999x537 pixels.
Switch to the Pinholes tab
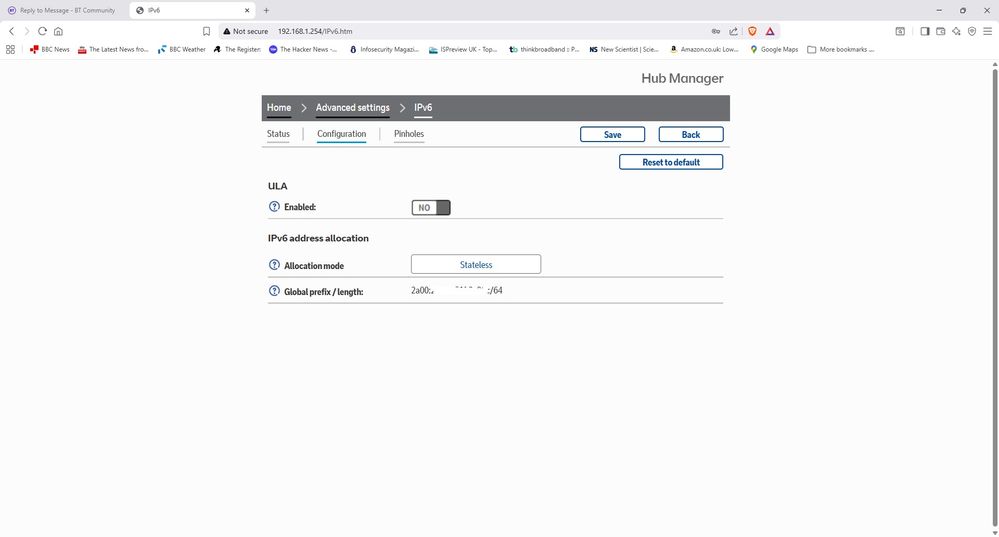pos(409,134)
